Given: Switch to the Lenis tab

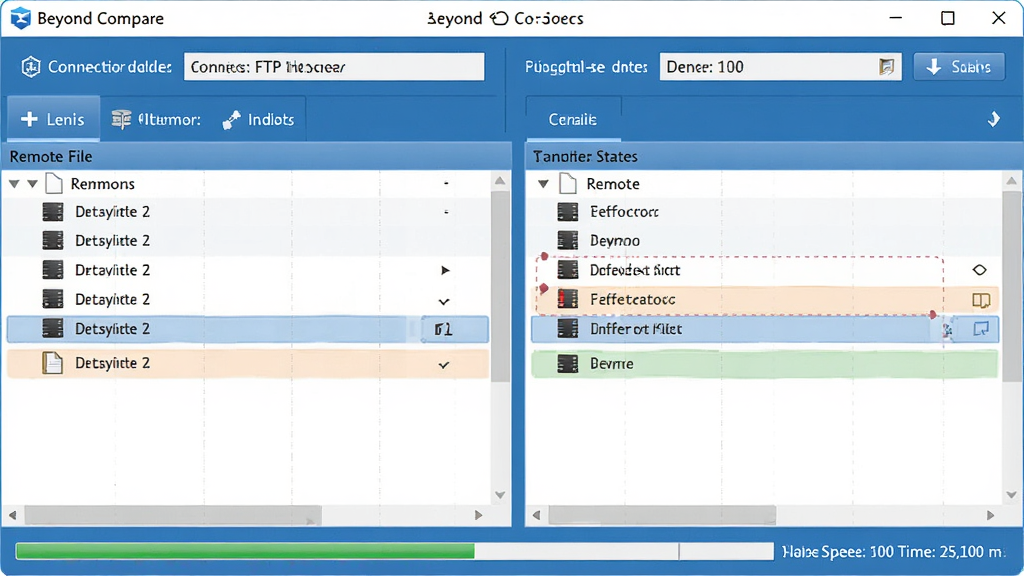Looking at the screenshot, I should point(53,119).
